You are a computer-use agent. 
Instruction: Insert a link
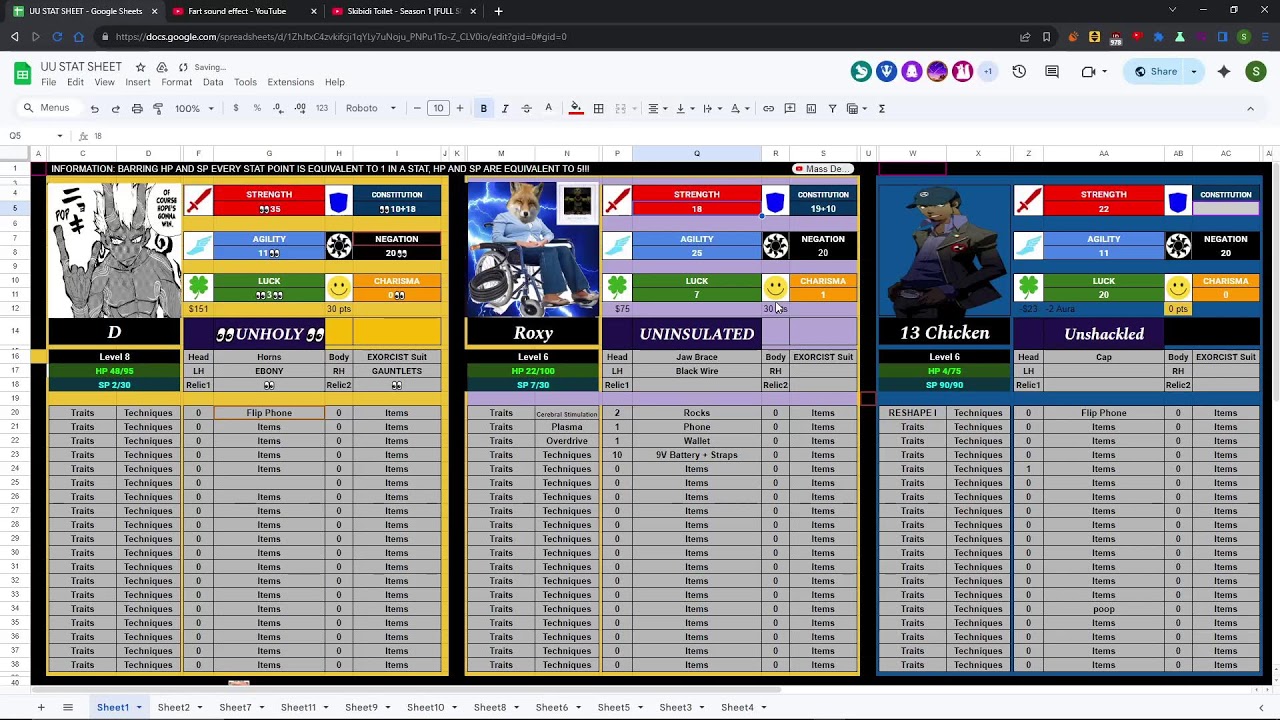click(768, 108)
